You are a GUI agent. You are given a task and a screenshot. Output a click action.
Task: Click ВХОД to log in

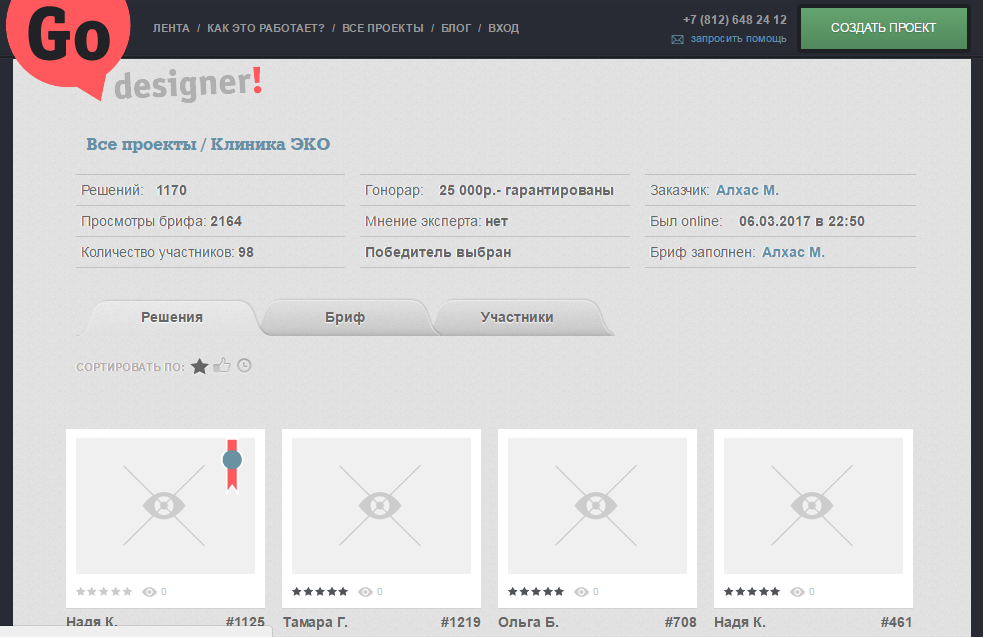503,28
